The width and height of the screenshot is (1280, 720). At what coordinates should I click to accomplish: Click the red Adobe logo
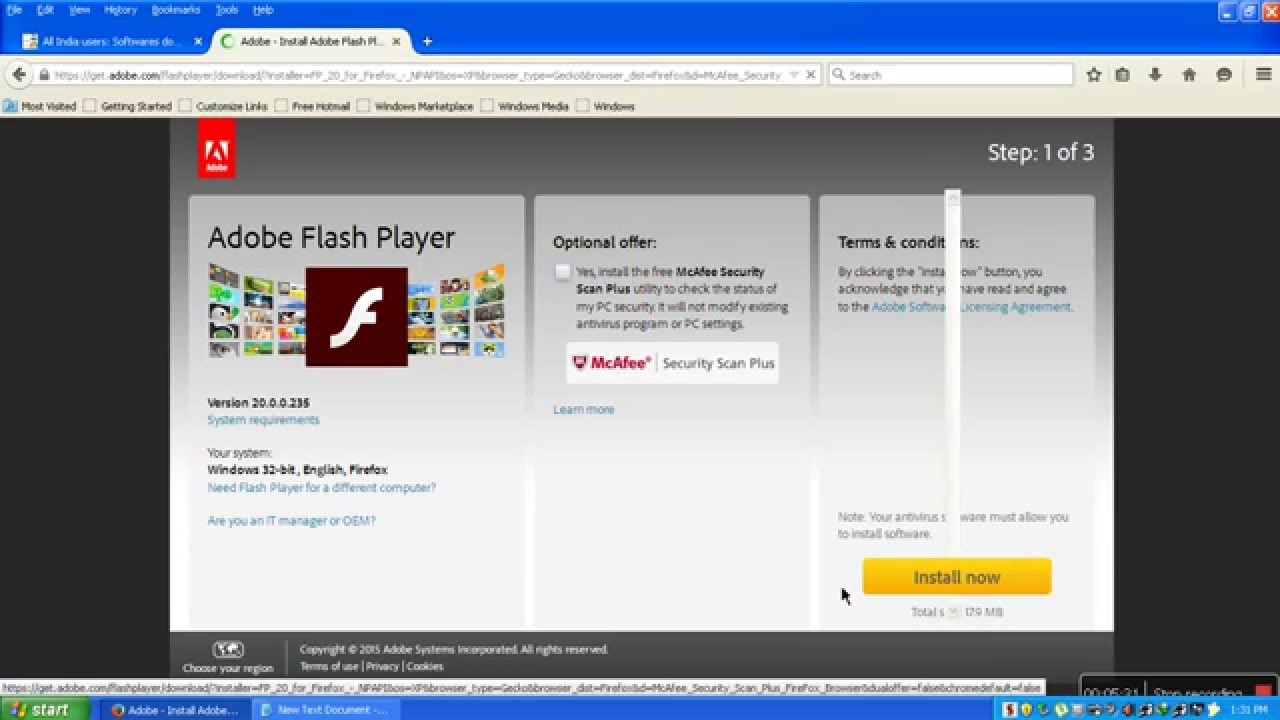(216, 148)
